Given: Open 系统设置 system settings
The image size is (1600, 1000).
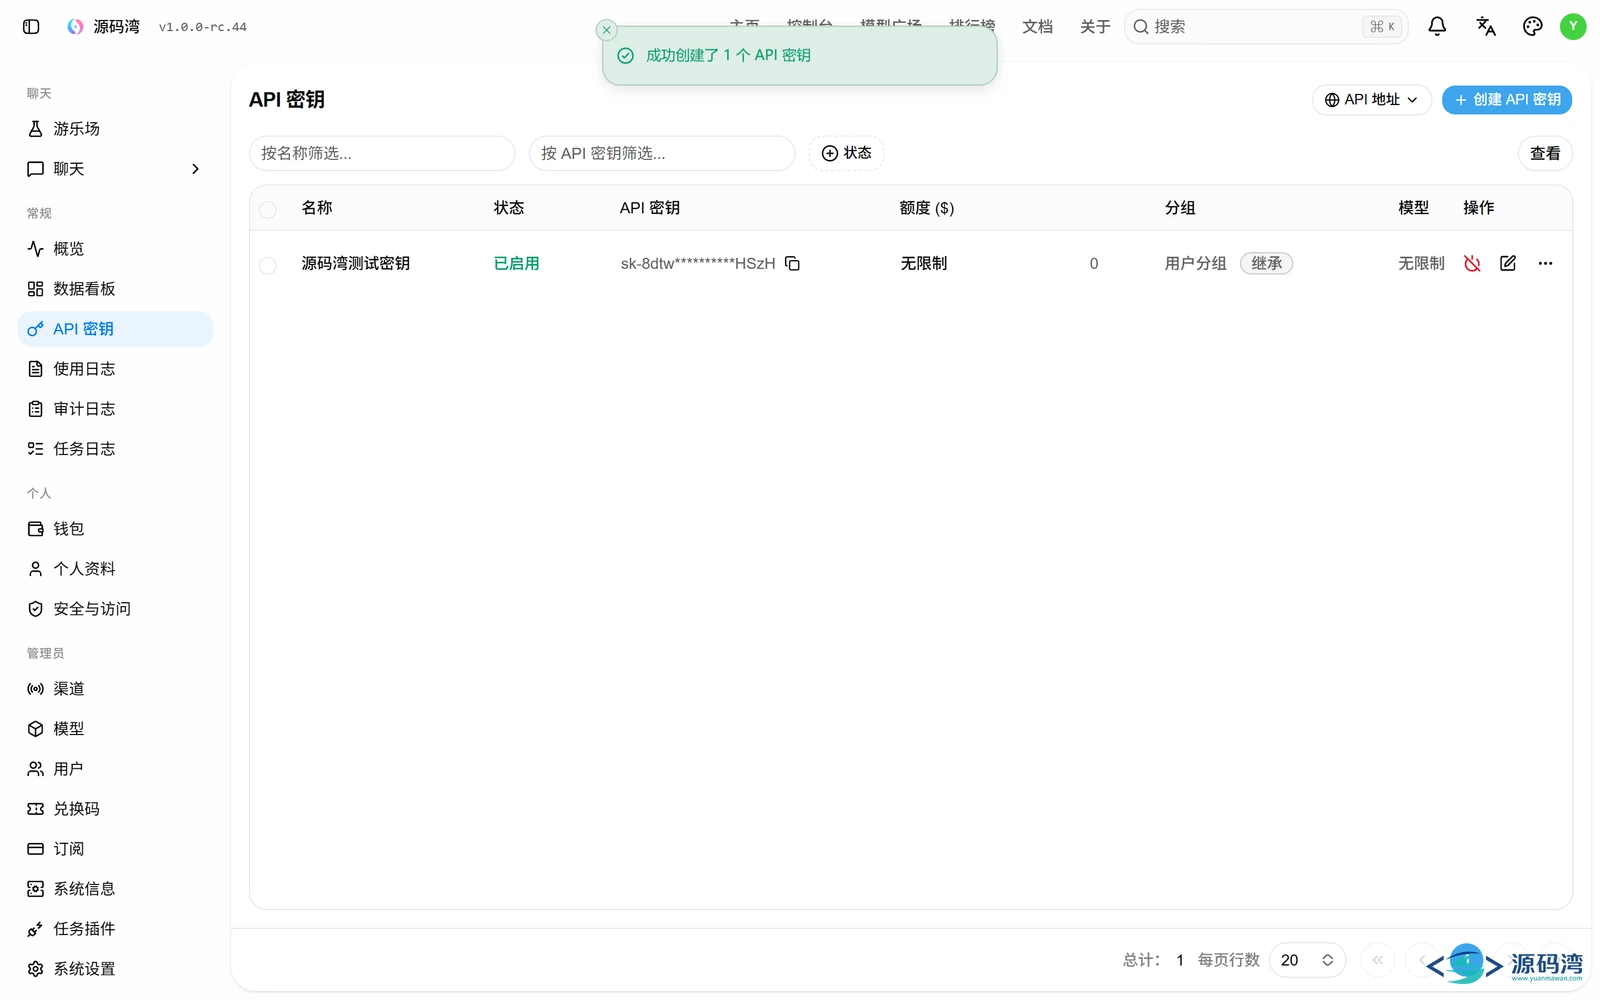Looking at the screenshot, I should pos(116,969).
